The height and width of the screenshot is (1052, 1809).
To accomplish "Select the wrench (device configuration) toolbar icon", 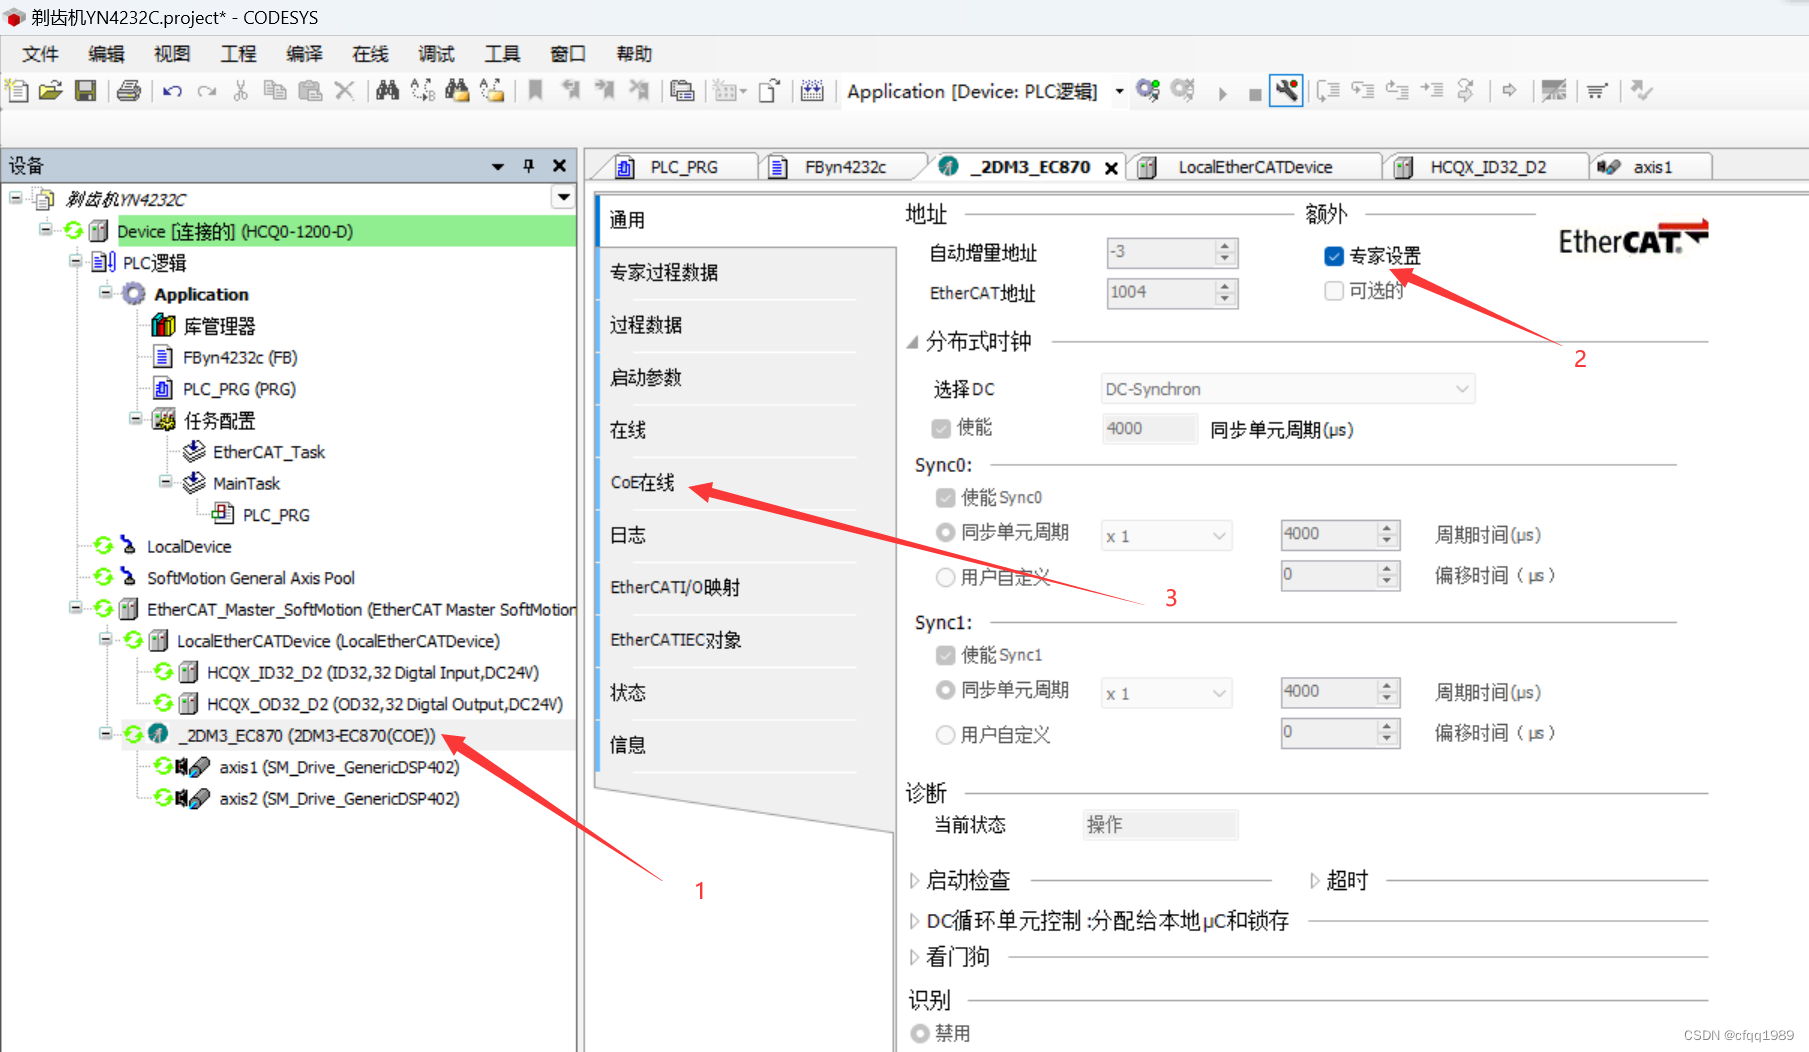I will 1286,90.
